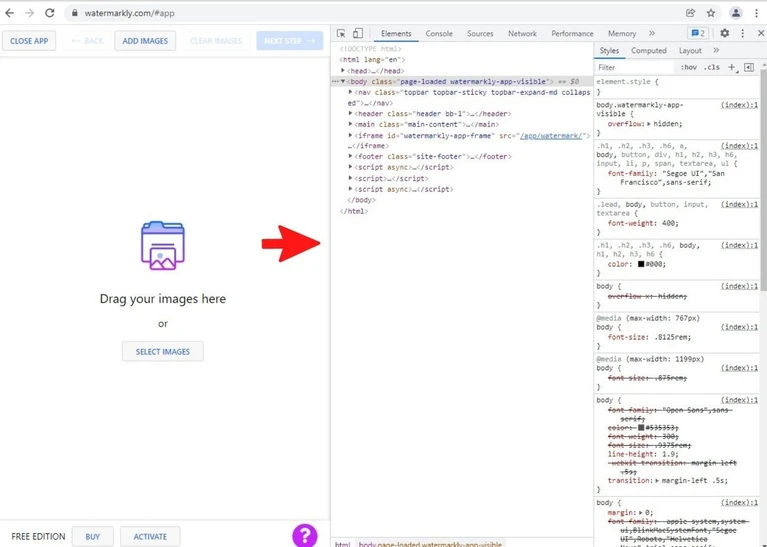
Task: Collapse the body element node
Action: [x=343, y=81]
